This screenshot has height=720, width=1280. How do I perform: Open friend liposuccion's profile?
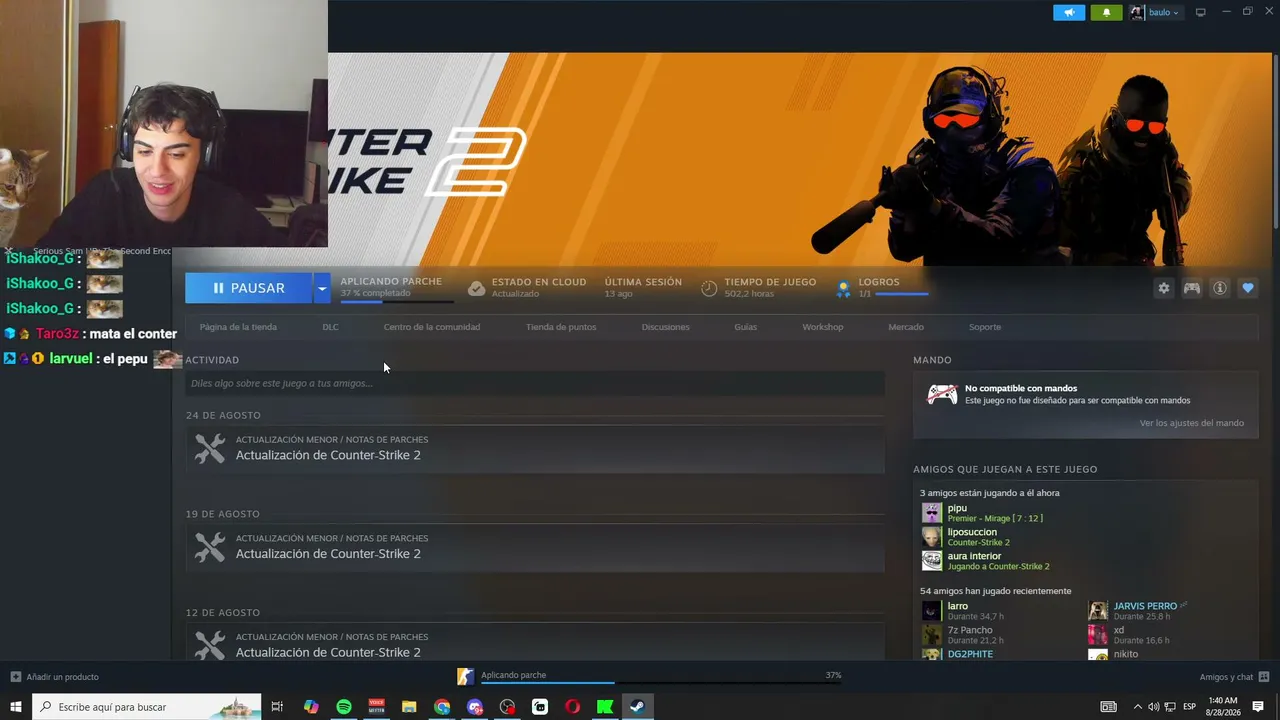click(972, 532)
